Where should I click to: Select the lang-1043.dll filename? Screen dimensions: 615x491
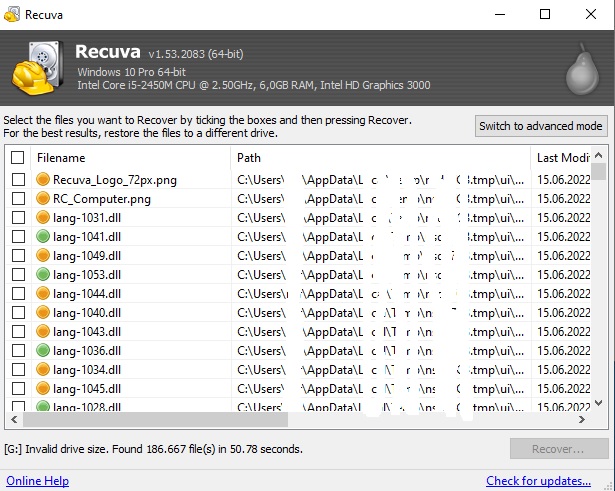(x=87, y=332)
